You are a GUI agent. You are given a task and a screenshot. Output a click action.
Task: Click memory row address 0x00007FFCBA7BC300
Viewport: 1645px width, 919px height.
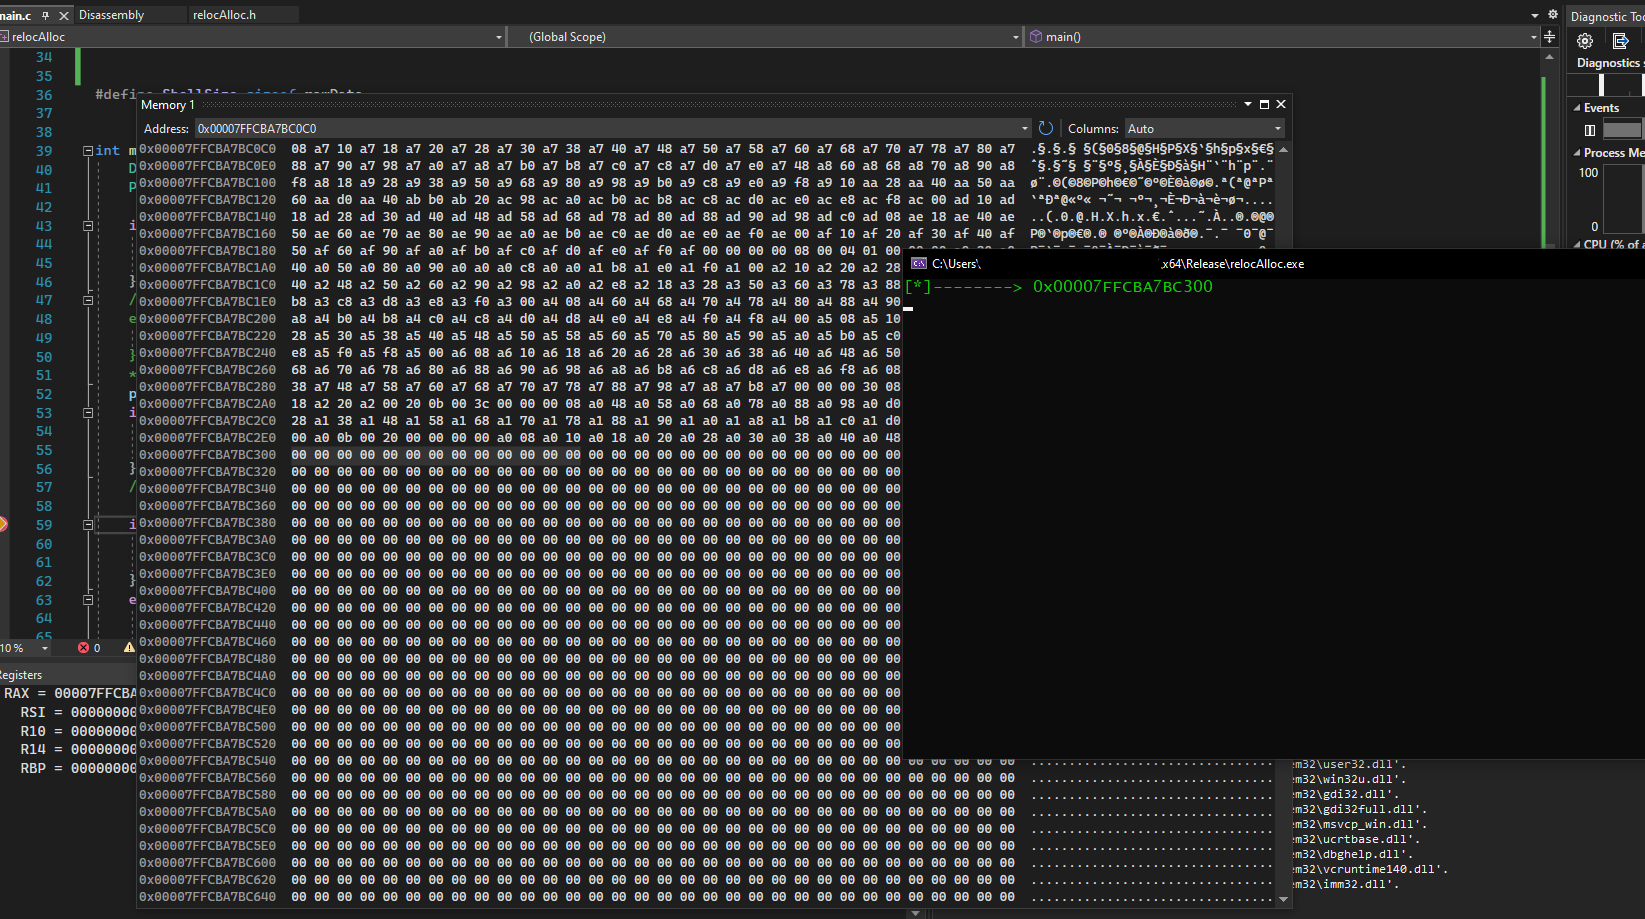click(207, 454)
